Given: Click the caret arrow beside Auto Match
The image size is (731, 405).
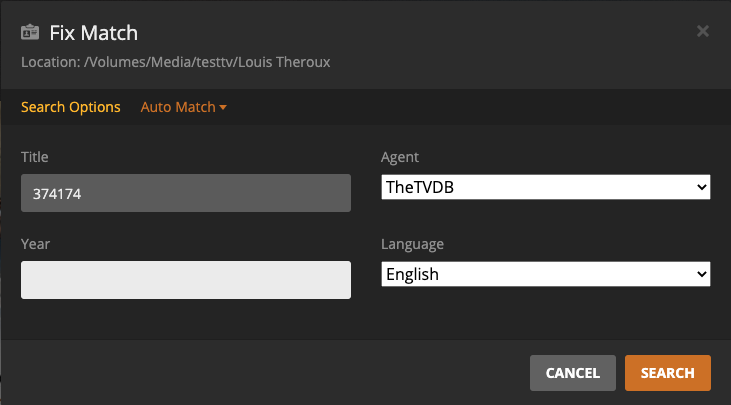Looking at the screenshot, I should [x=223, y=108].
